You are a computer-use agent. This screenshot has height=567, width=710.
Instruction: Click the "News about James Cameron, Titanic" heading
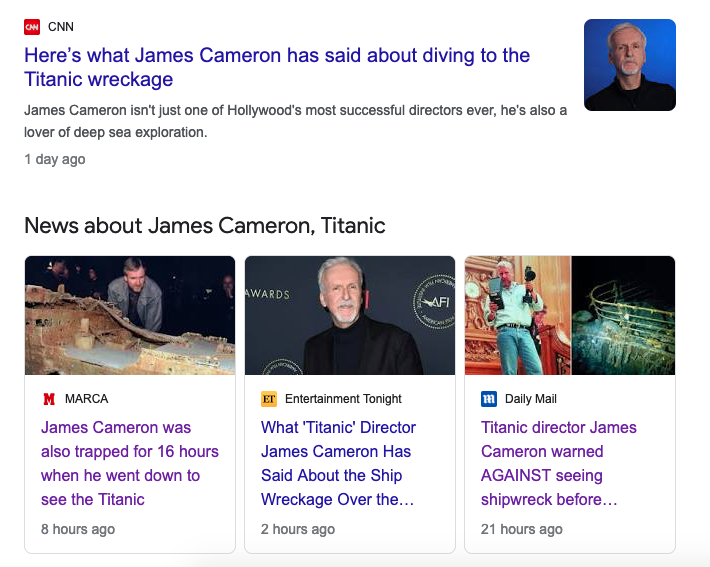coord(205,226)
